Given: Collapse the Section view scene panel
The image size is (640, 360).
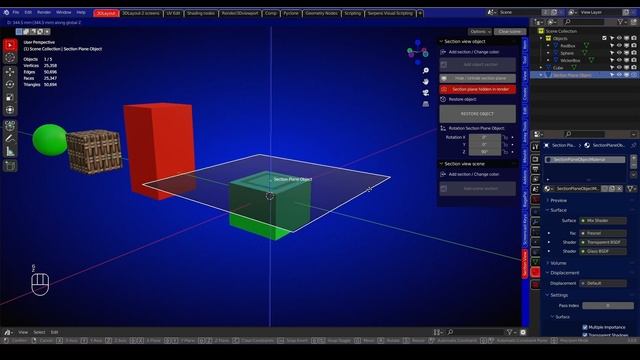Looking at the screenshot, I should [441, 164].
